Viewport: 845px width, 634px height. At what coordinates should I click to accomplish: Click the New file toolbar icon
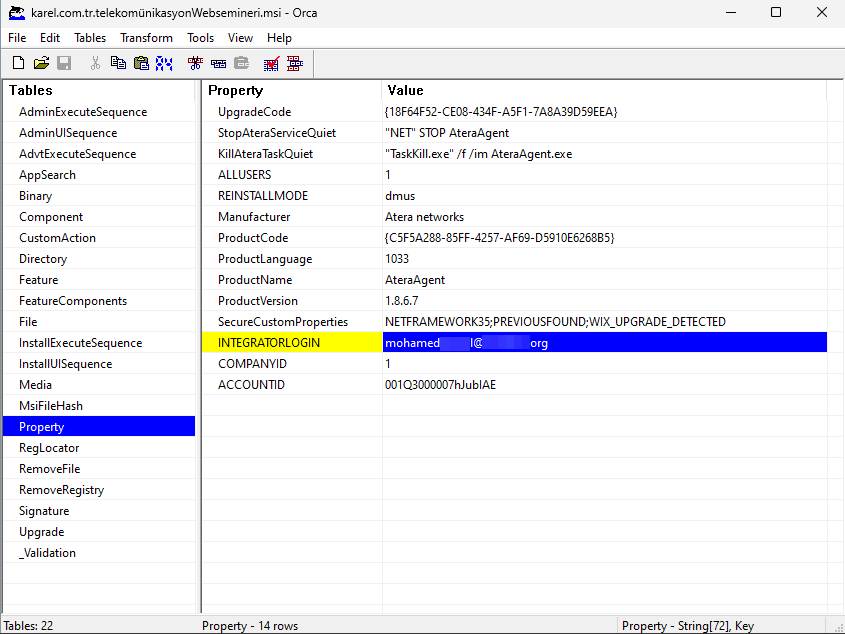[18, 63]
